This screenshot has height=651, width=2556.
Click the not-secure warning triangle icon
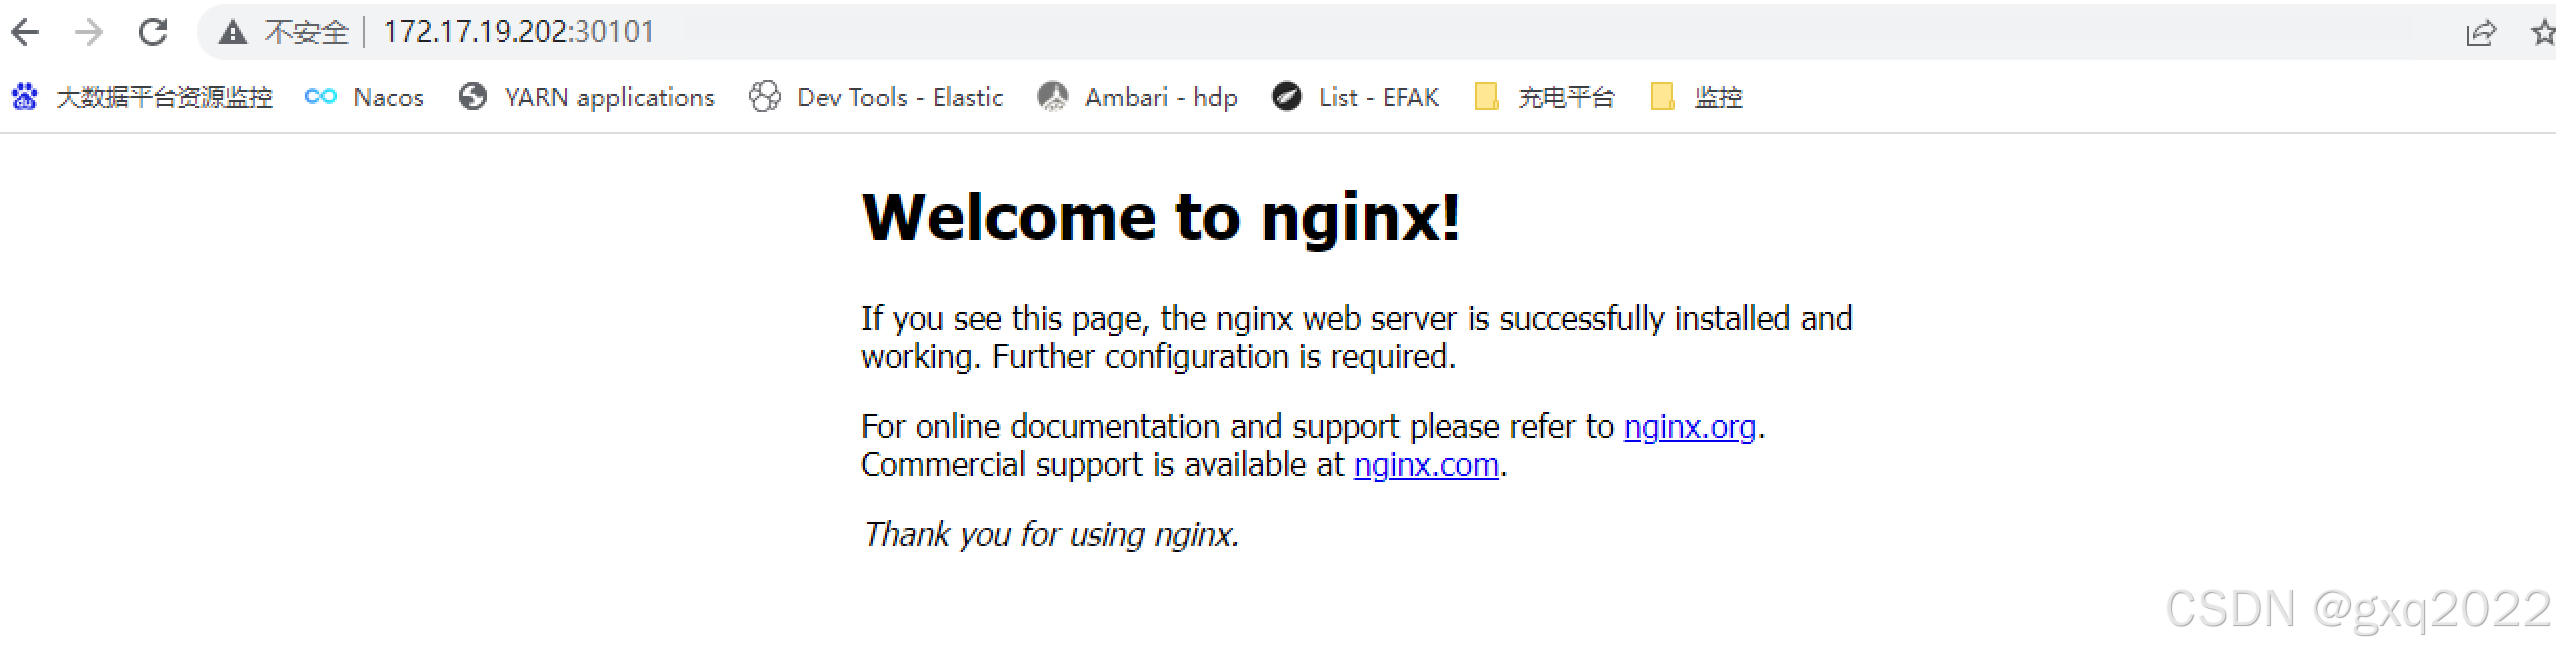click(x=233, y=32)
